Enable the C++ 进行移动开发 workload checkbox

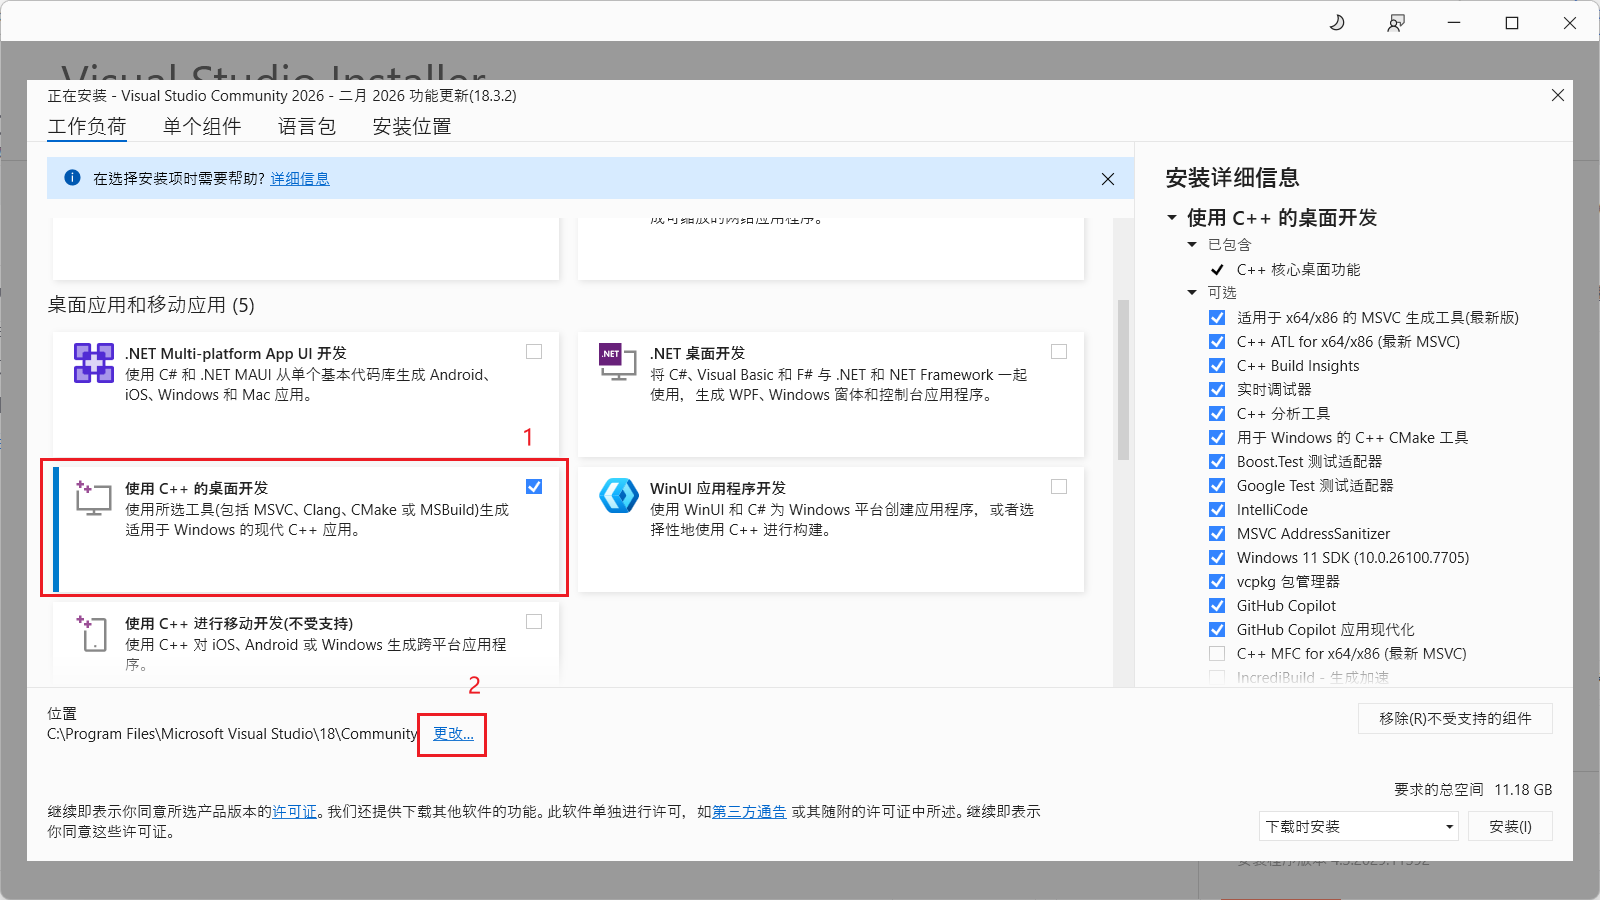[534, 622]
